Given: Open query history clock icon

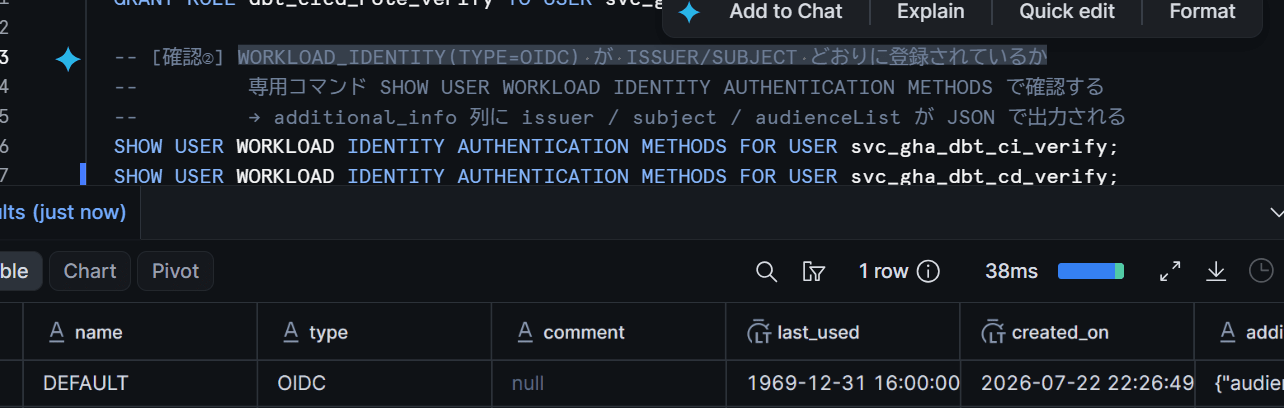Looking at the screenshot, I should pos(1262,271).
